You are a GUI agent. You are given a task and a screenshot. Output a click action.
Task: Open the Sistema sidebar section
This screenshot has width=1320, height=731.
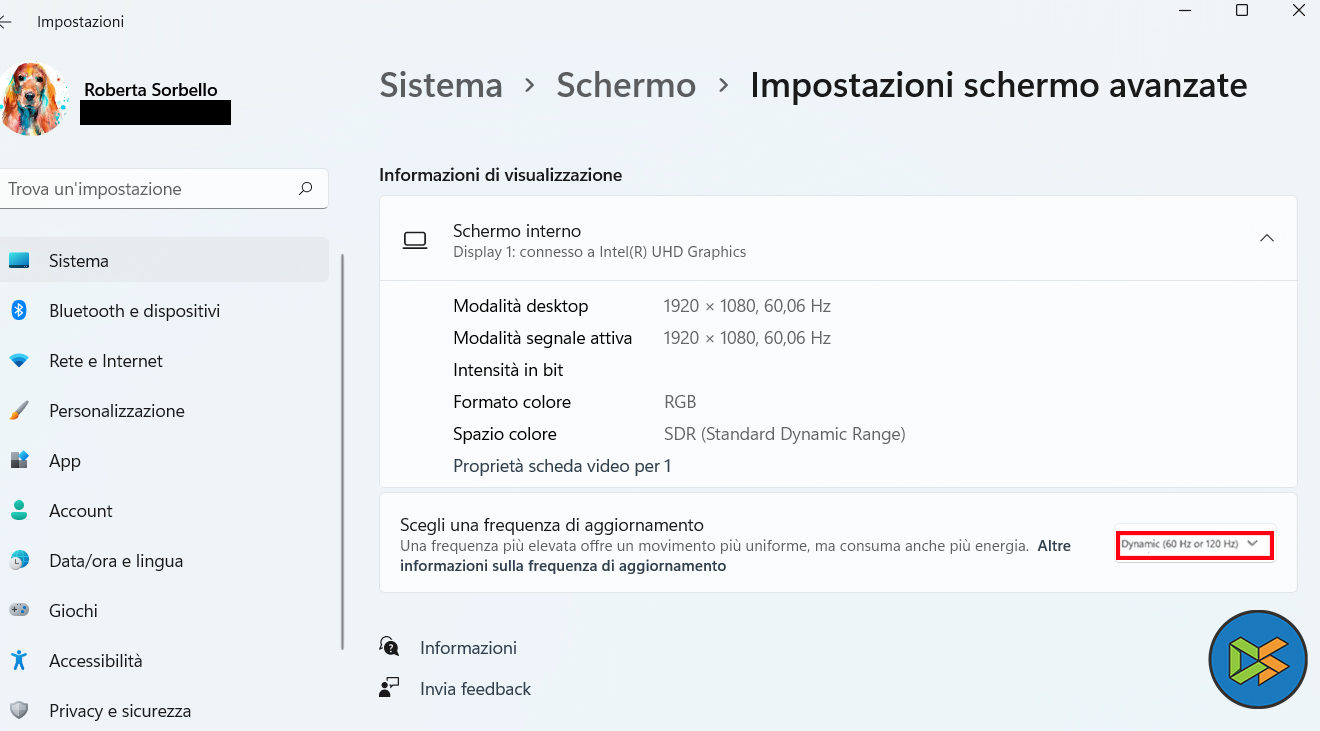coord(79,261)
